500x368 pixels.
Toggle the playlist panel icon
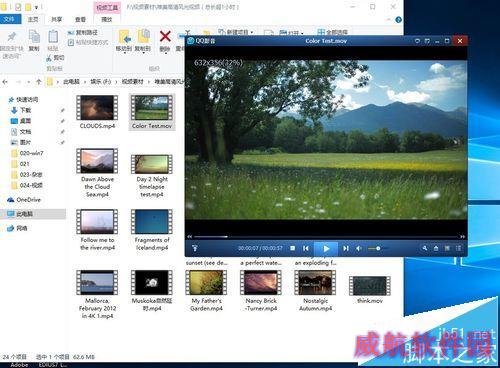click(459, 248)
